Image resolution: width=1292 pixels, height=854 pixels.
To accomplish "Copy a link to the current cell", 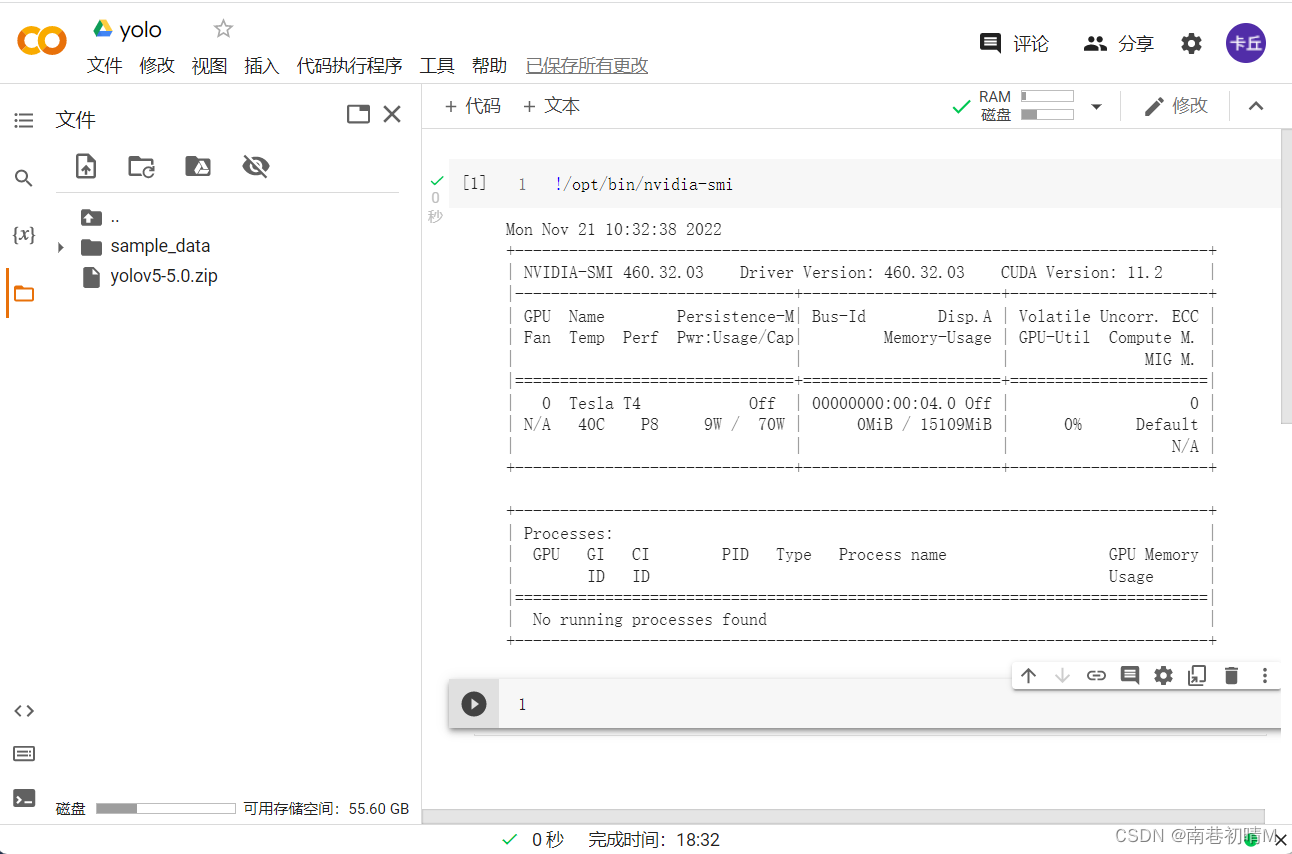I will [x=1096, y=675].
